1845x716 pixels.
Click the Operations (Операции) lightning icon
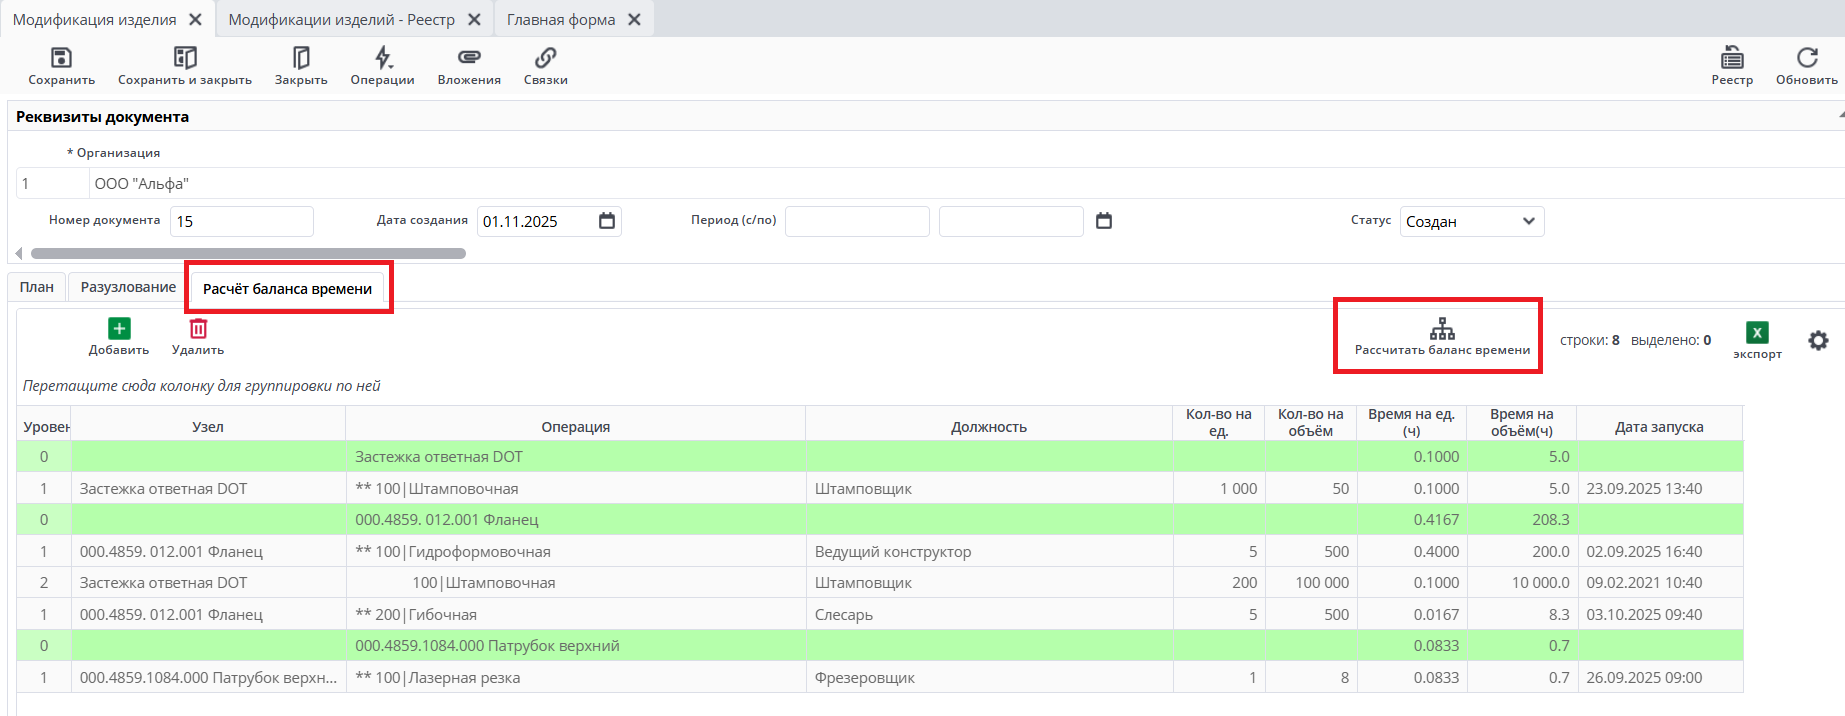pyautogui.click(x=383, y=58)
